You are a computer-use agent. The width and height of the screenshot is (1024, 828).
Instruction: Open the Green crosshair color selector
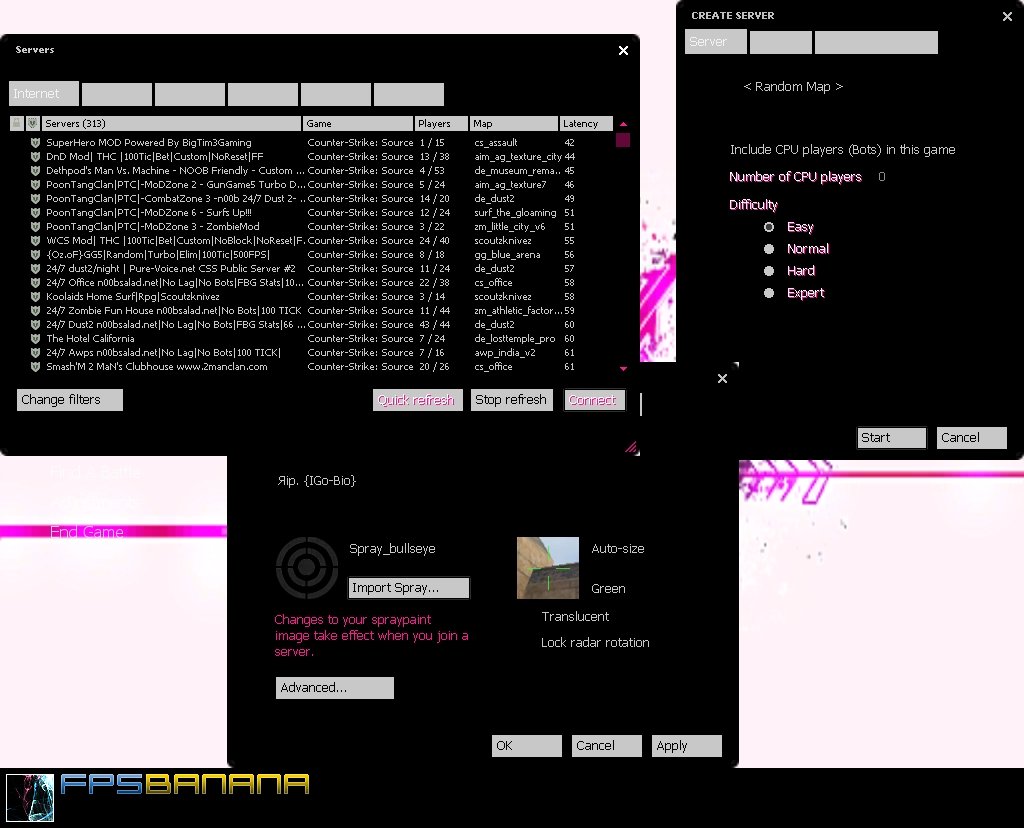coord(608,589)
